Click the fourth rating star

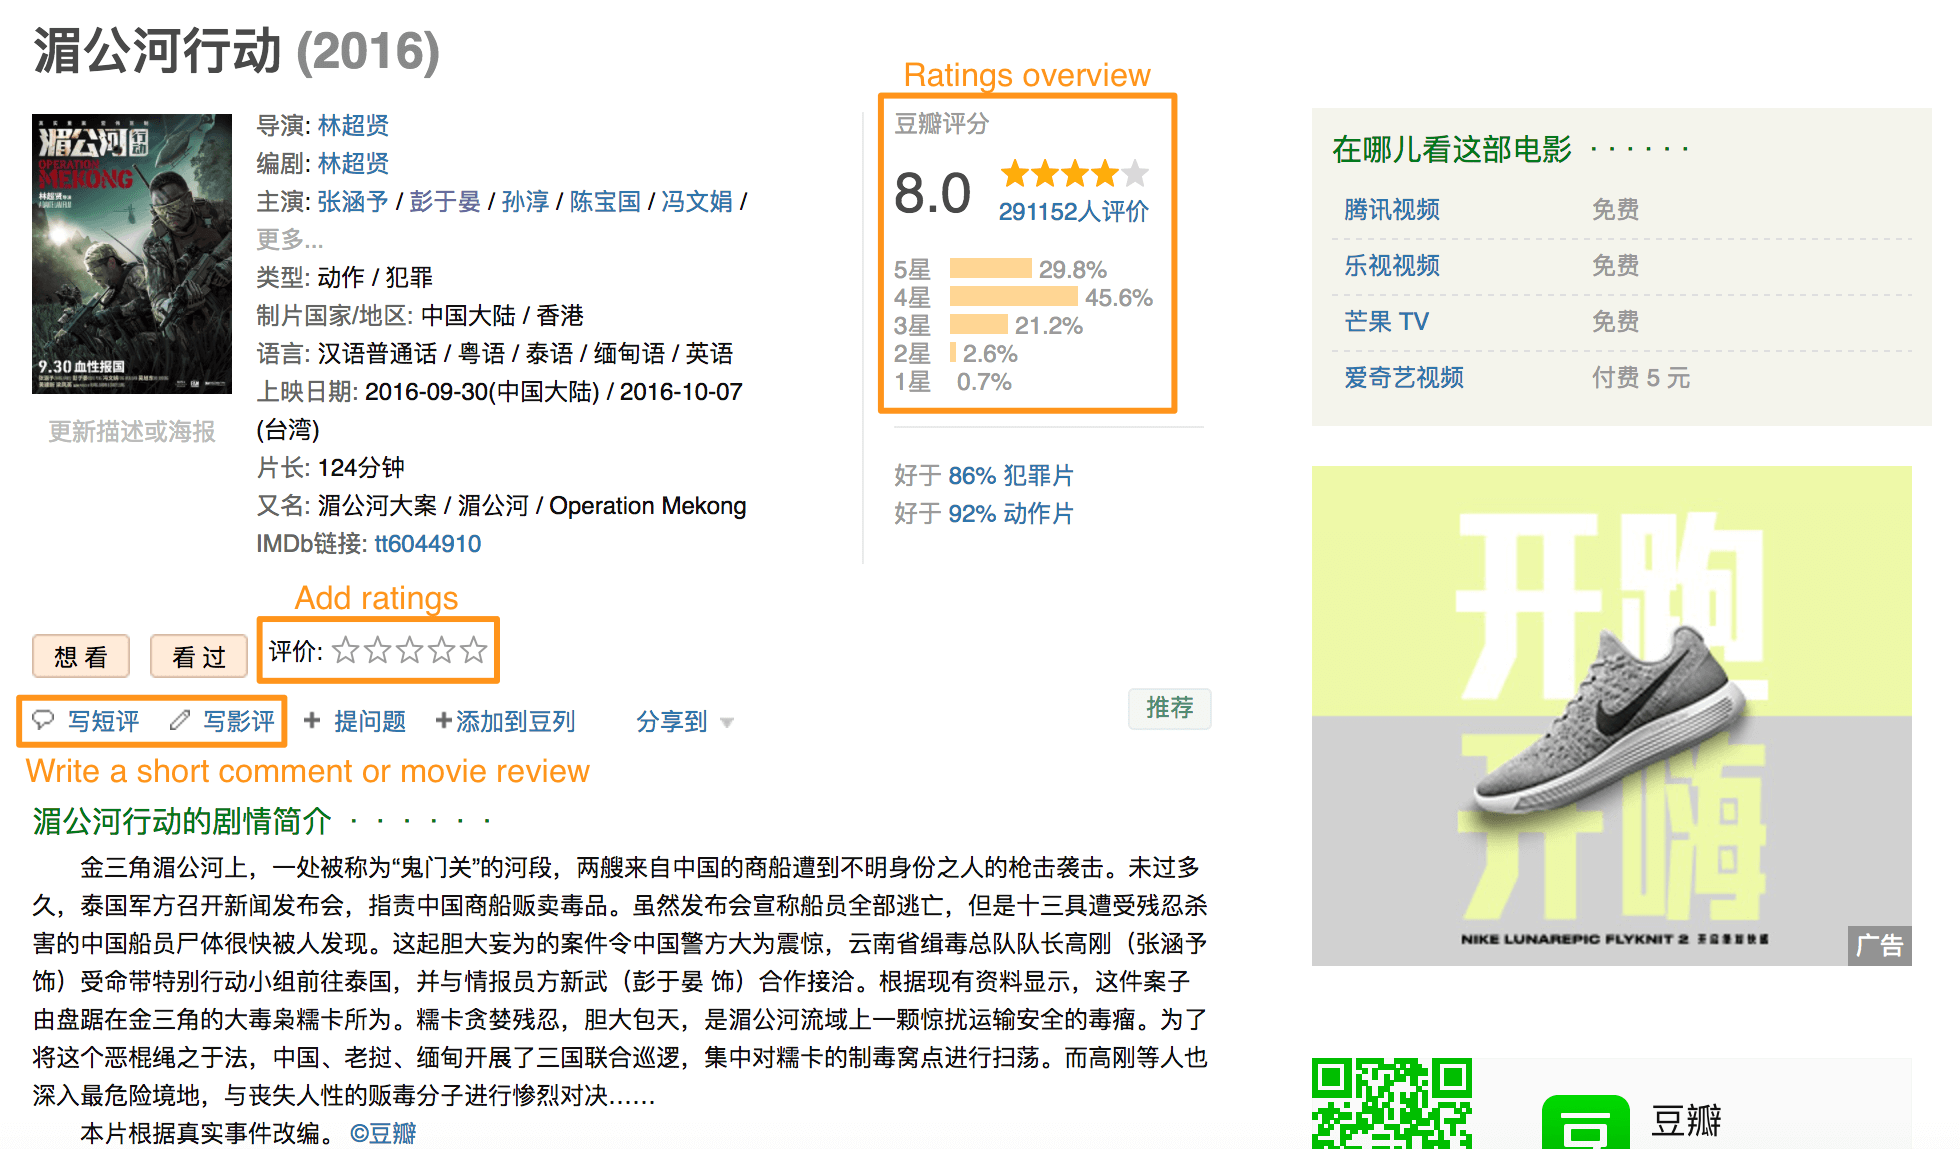(x=442, y=651)
